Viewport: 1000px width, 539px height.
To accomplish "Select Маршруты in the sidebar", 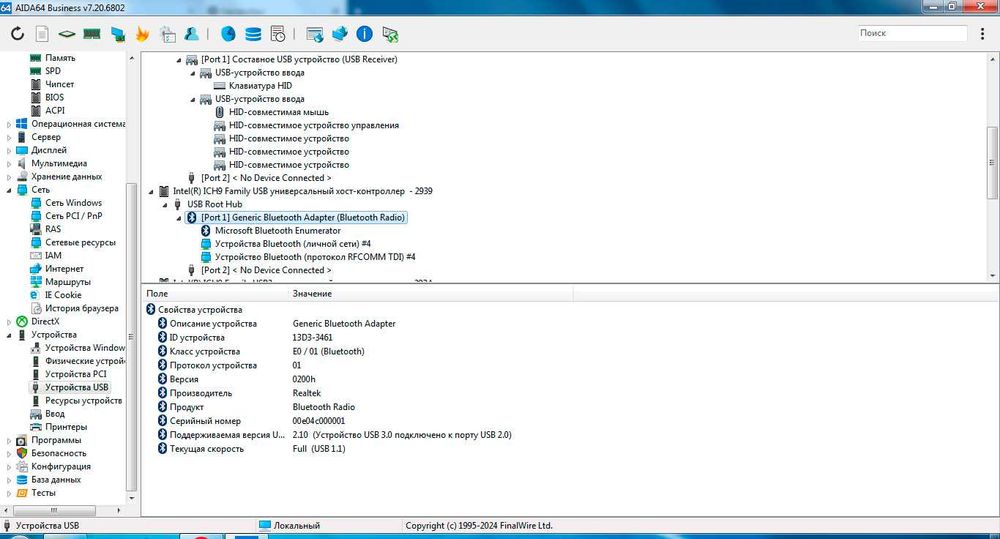I will coord(68,282).
